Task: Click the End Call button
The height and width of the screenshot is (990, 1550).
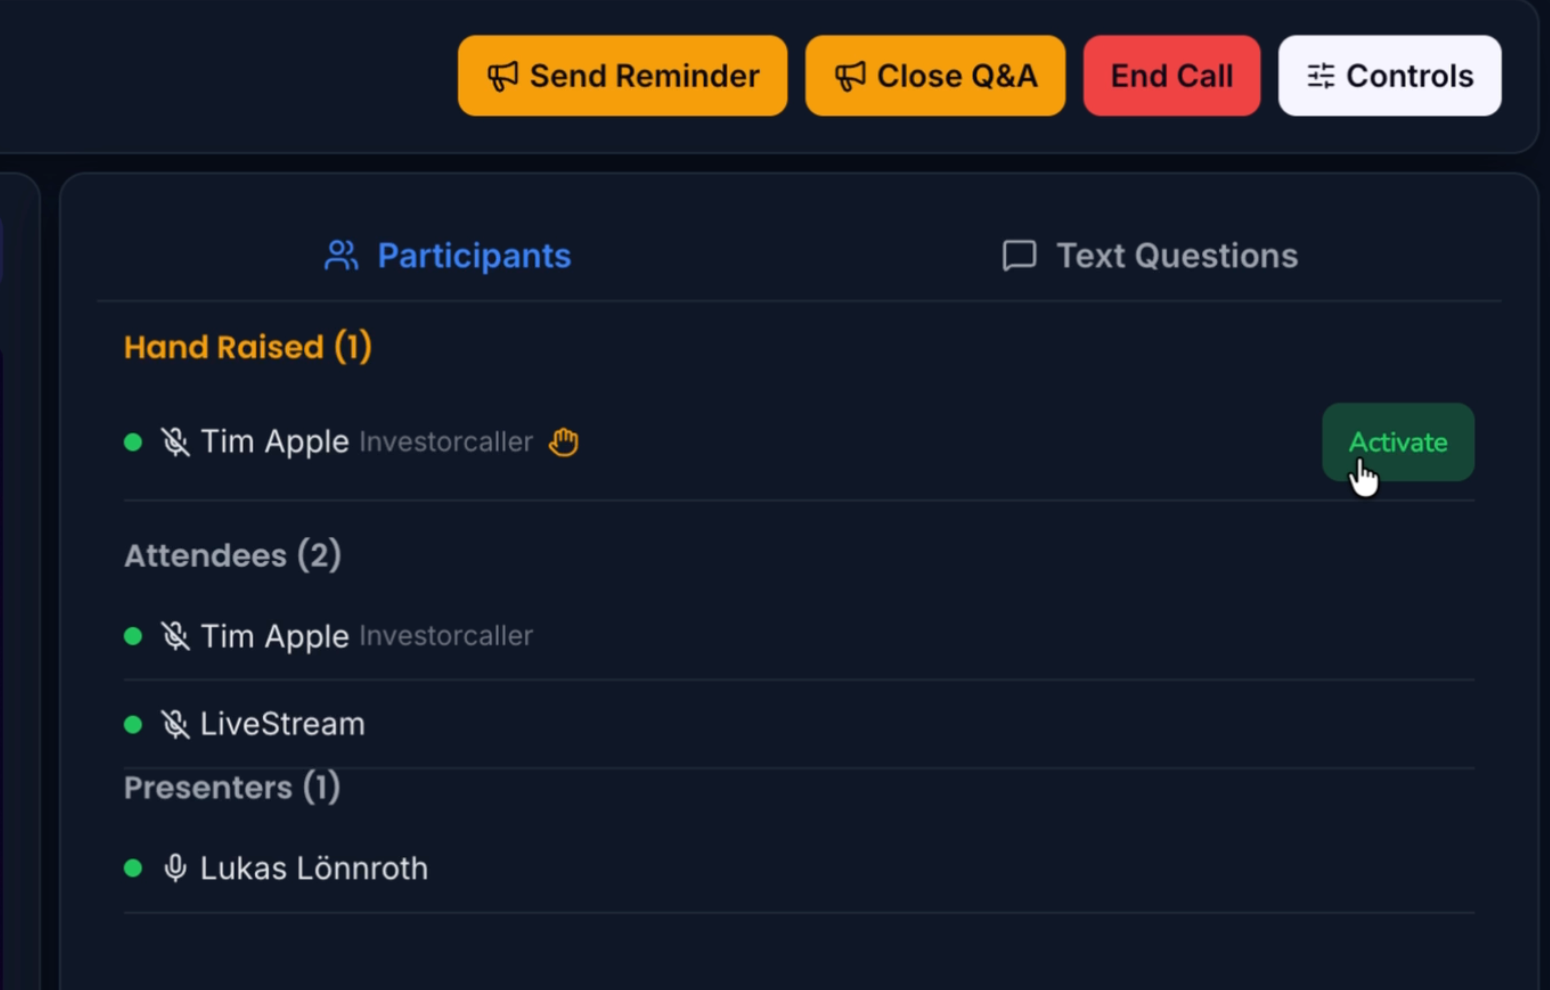Action: [x=1171, y=75]
